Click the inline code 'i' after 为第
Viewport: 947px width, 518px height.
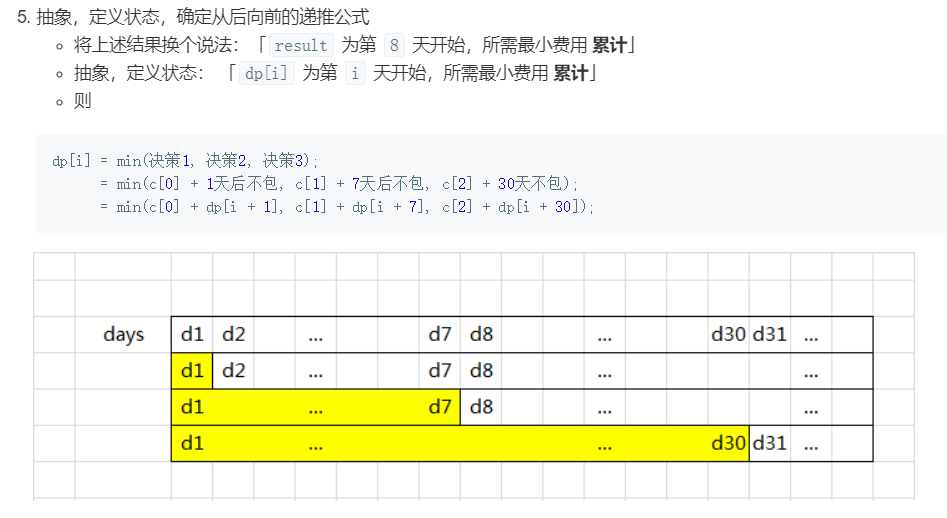[355, 74]
